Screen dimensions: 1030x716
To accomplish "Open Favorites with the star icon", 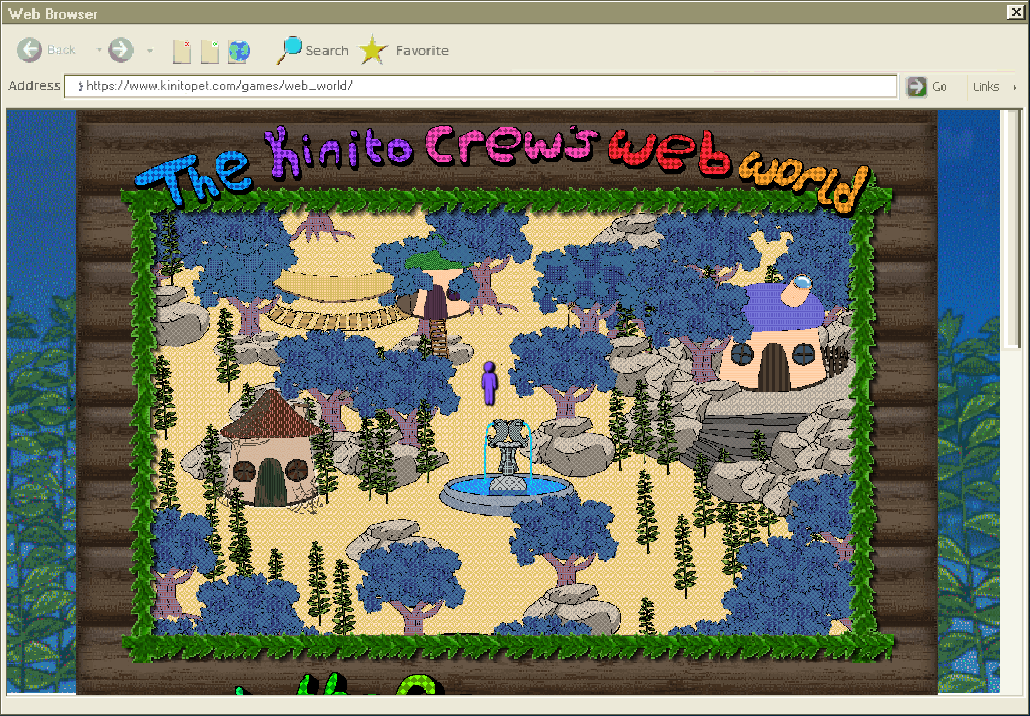I will click(x=374, y=50).
